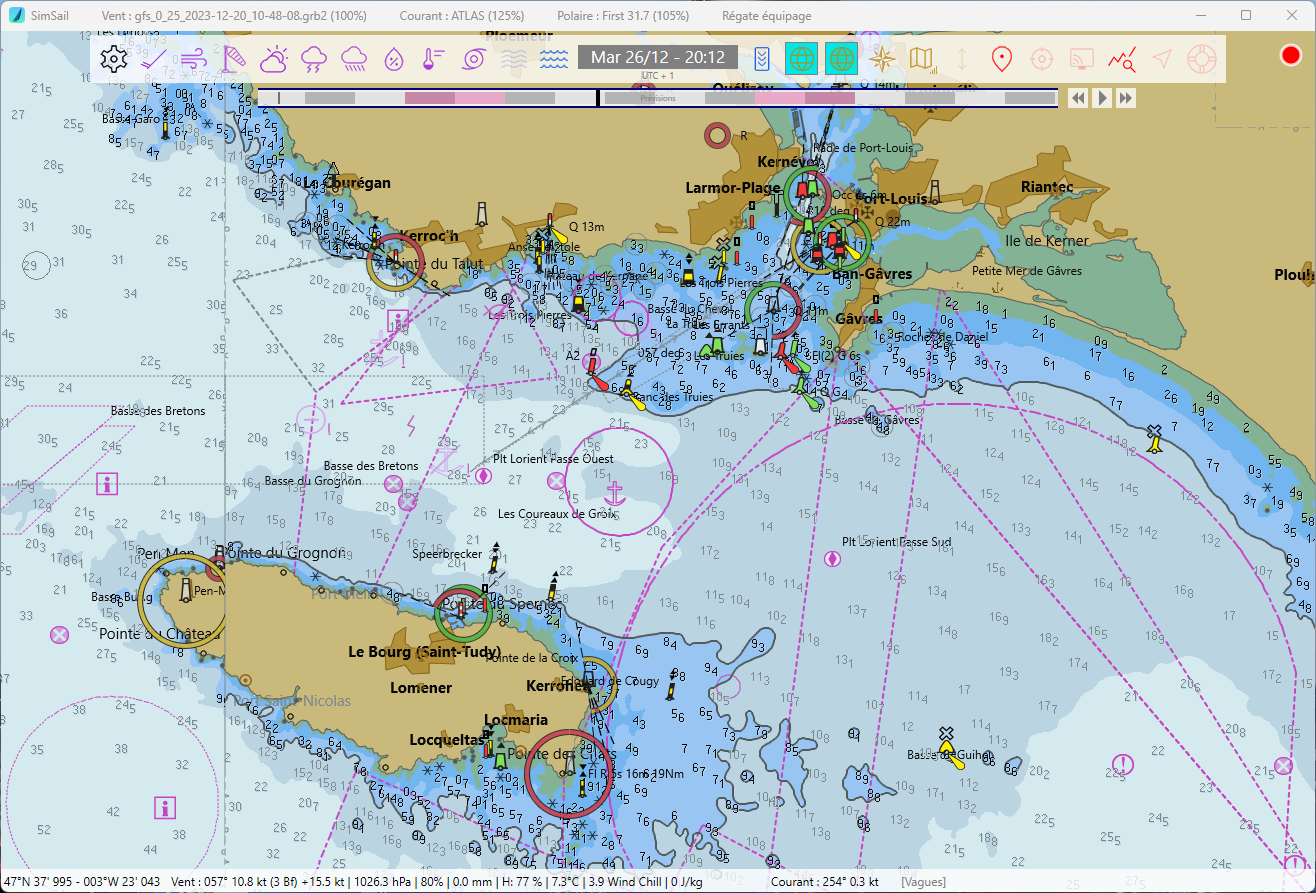Click the compass rose icon
Image resolution: width=1316 pixels, height=893 pixels.
pos(882,59)
